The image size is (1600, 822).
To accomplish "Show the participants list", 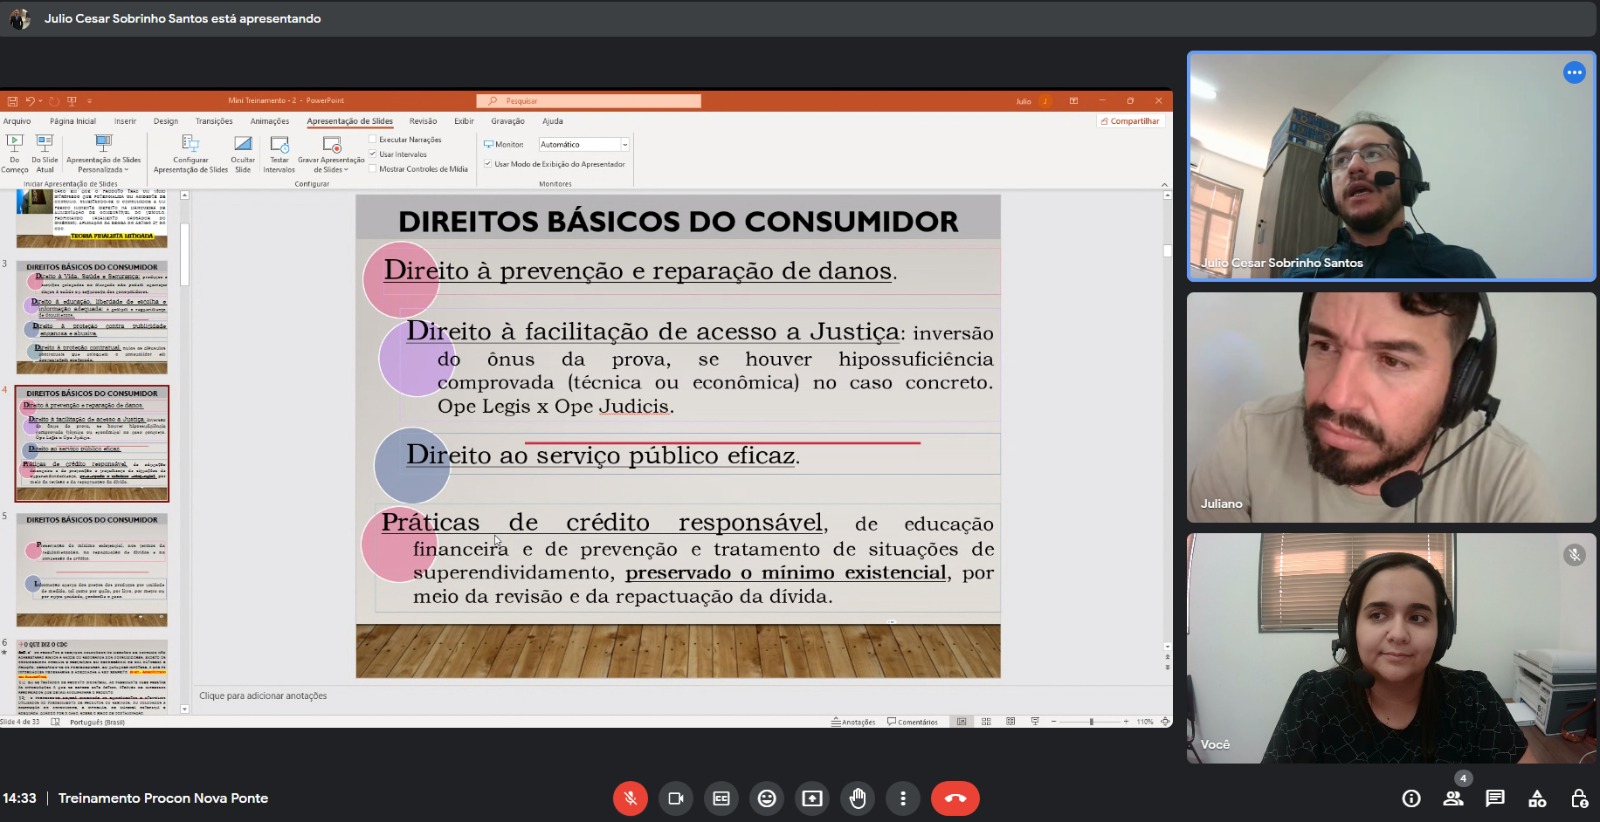I will (1453, 798).
